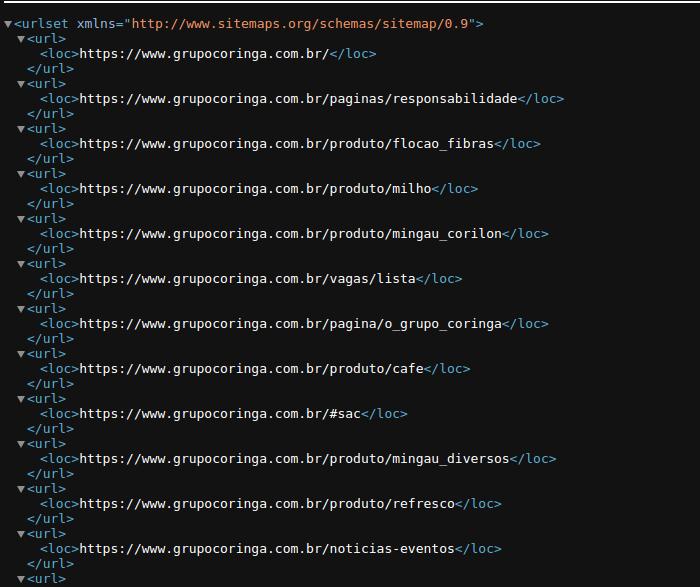
Task: Click the produto/refresco URL text
Action: click(267, 504)
